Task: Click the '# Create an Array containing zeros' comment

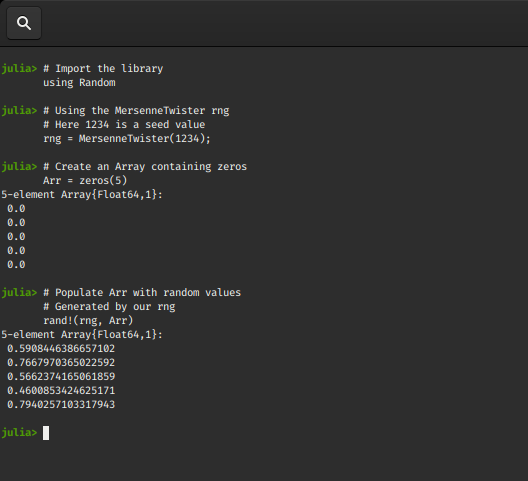Action: click(x=145, y=166)
